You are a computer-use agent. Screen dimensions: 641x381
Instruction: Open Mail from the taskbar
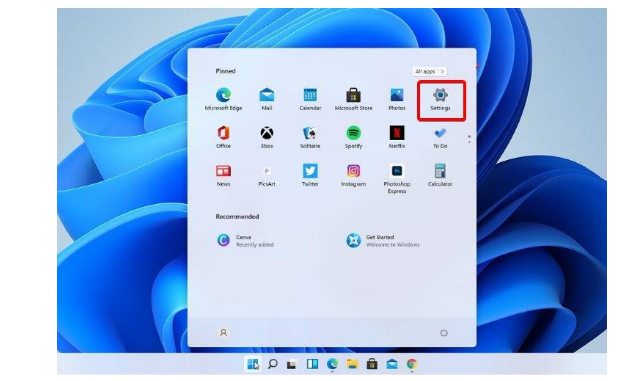click(392, 364)
